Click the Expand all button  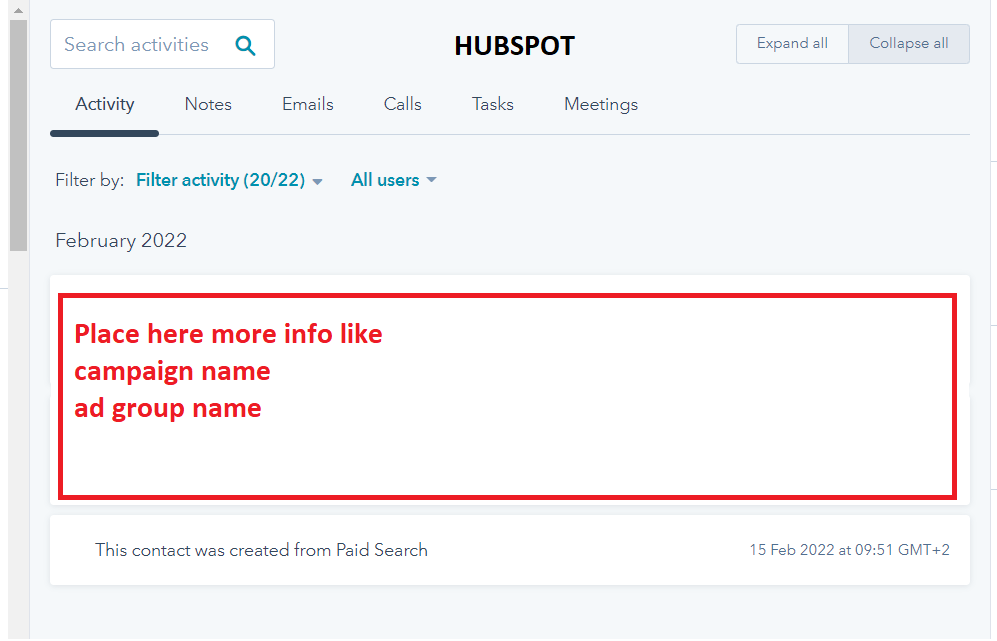pos(792,44)
